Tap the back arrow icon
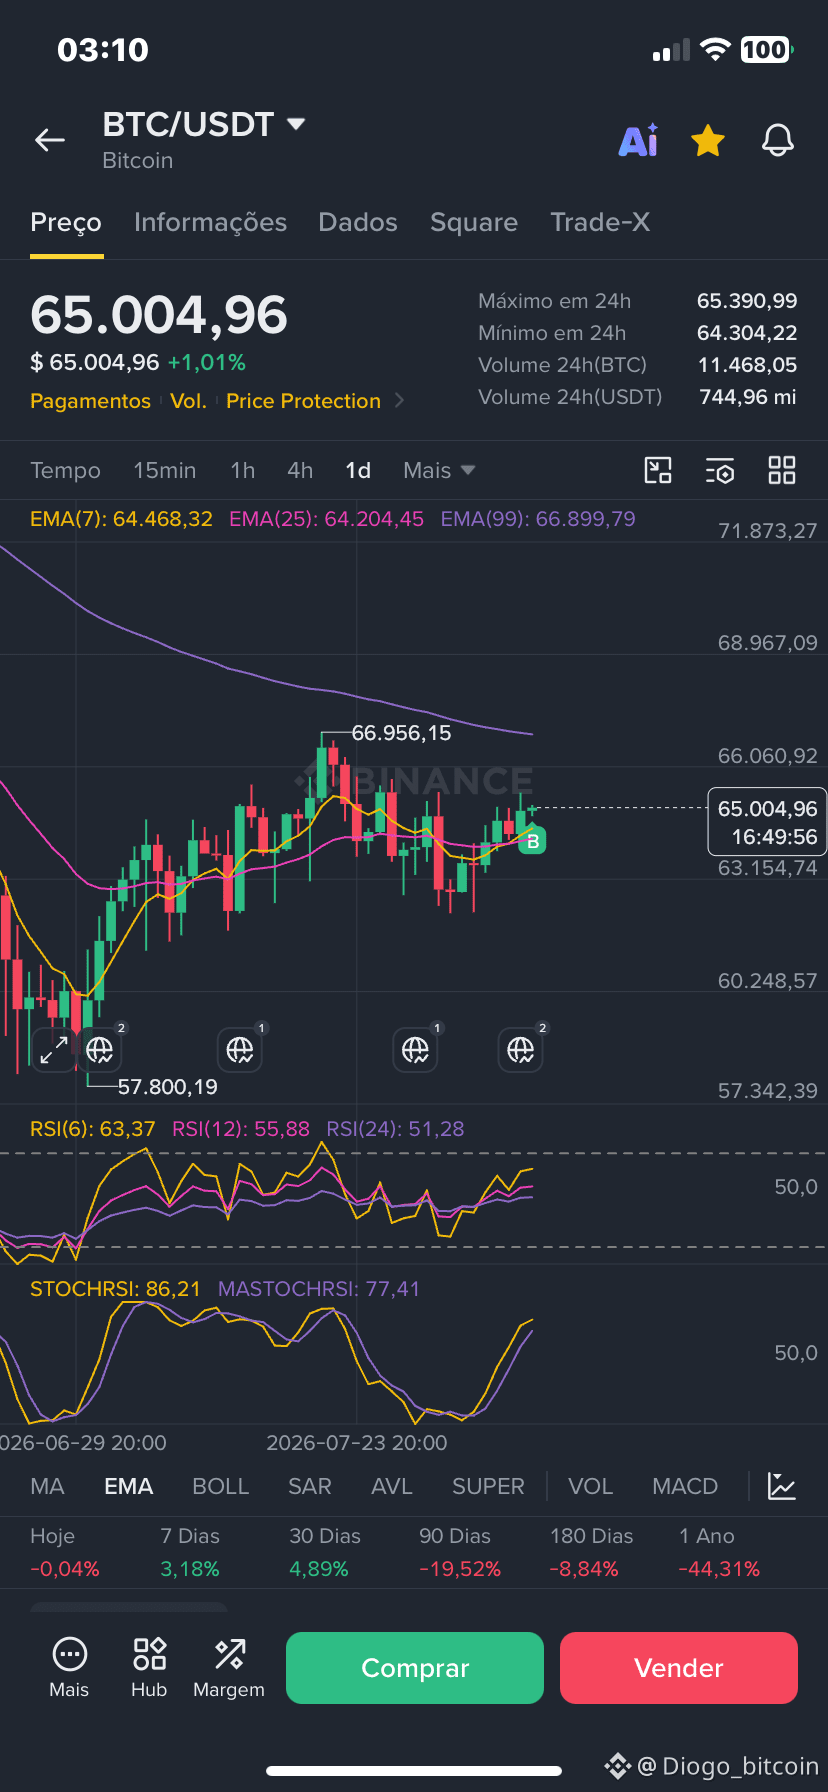 point(50,141)
